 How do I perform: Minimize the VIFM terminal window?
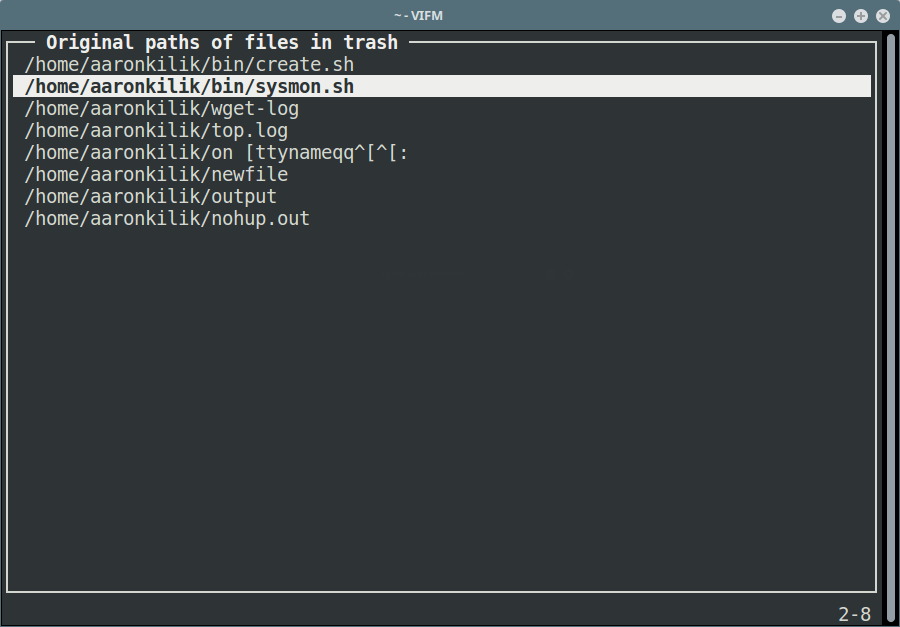pos(839,16)
